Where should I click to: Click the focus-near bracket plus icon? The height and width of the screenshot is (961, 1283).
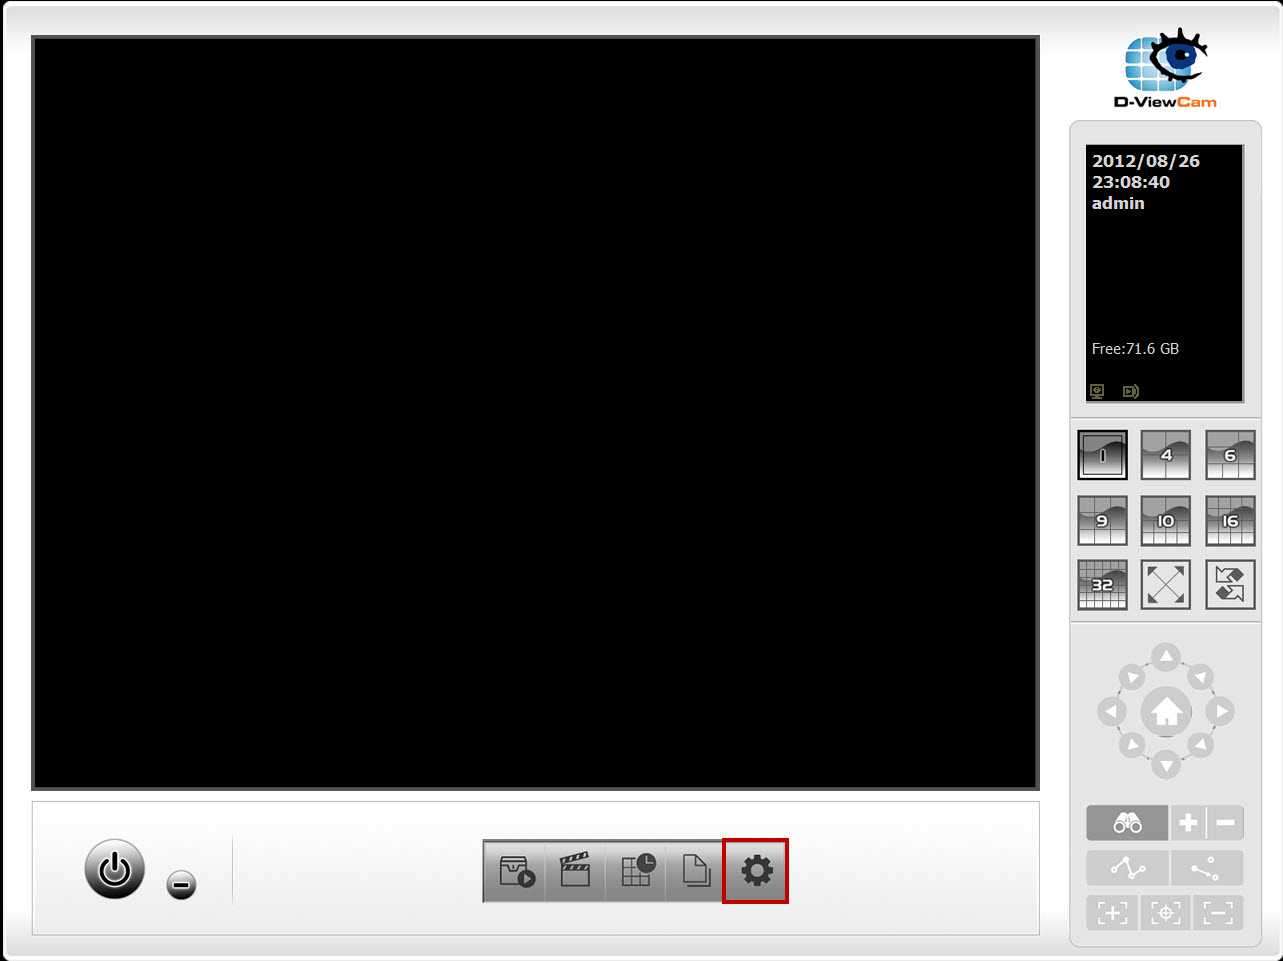(x=1112, y=912)
